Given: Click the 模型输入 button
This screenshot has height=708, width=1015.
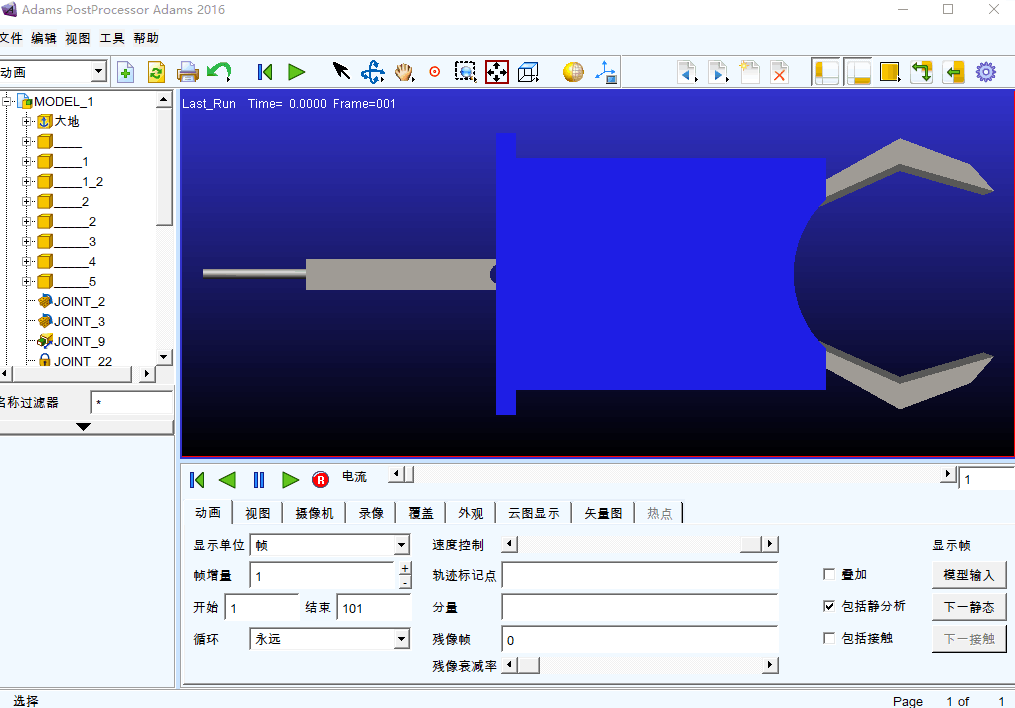Looking at the screenshot, I should click(x=969, y=575).
